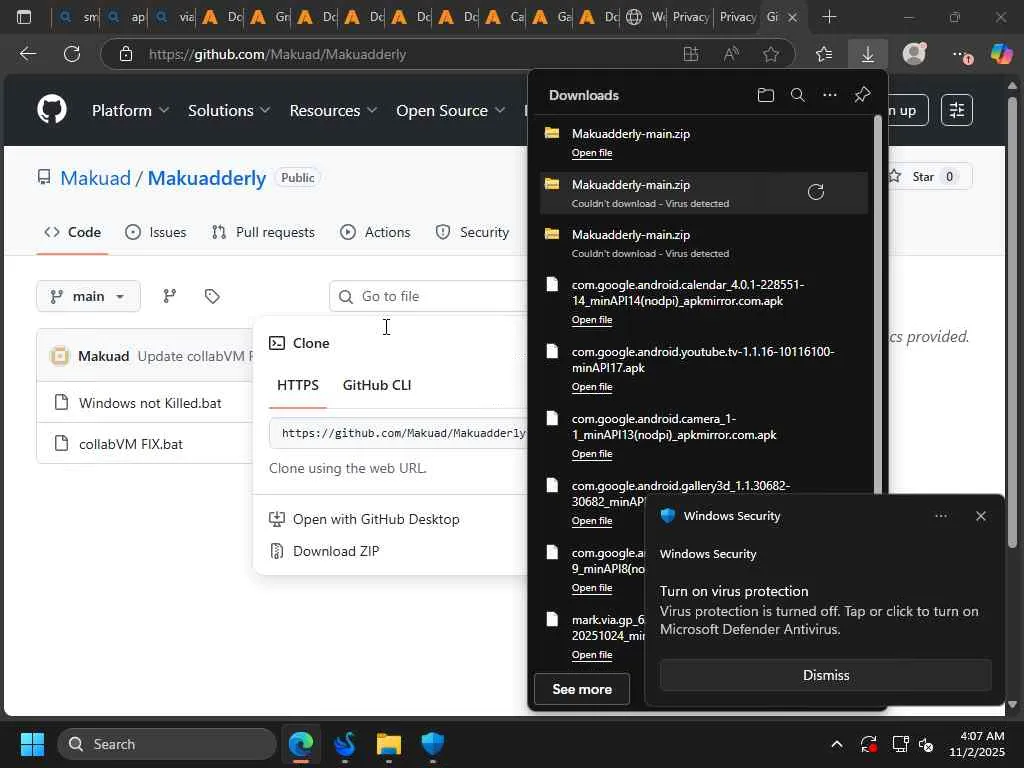The image size is (1024, 768).
Task: Click the volume muted tray icon
Action: click(x=925, y=744)
